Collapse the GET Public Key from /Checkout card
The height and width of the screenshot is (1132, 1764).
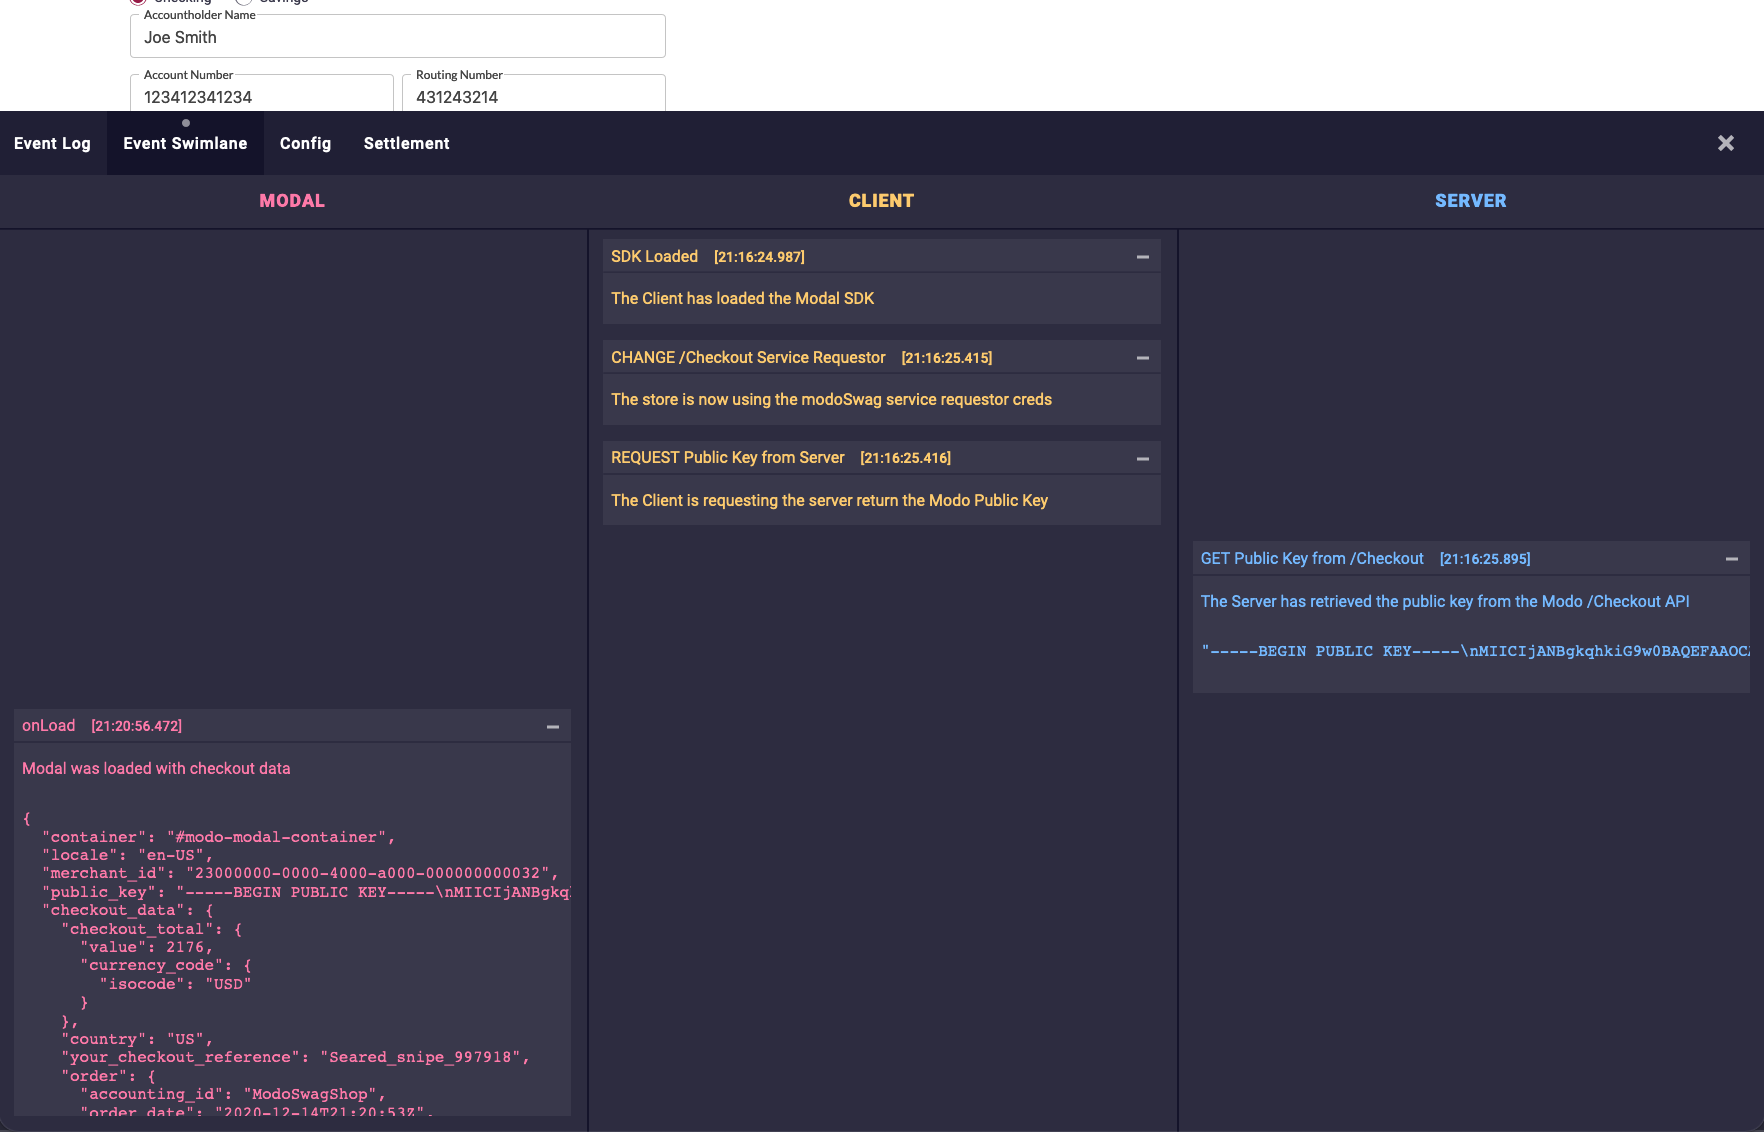click(x=1732, y=559)
